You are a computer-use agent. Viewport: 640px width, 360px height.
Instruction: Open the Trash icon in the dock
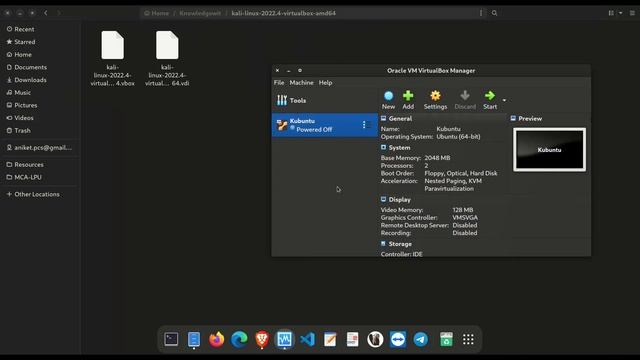click(446, 339)
